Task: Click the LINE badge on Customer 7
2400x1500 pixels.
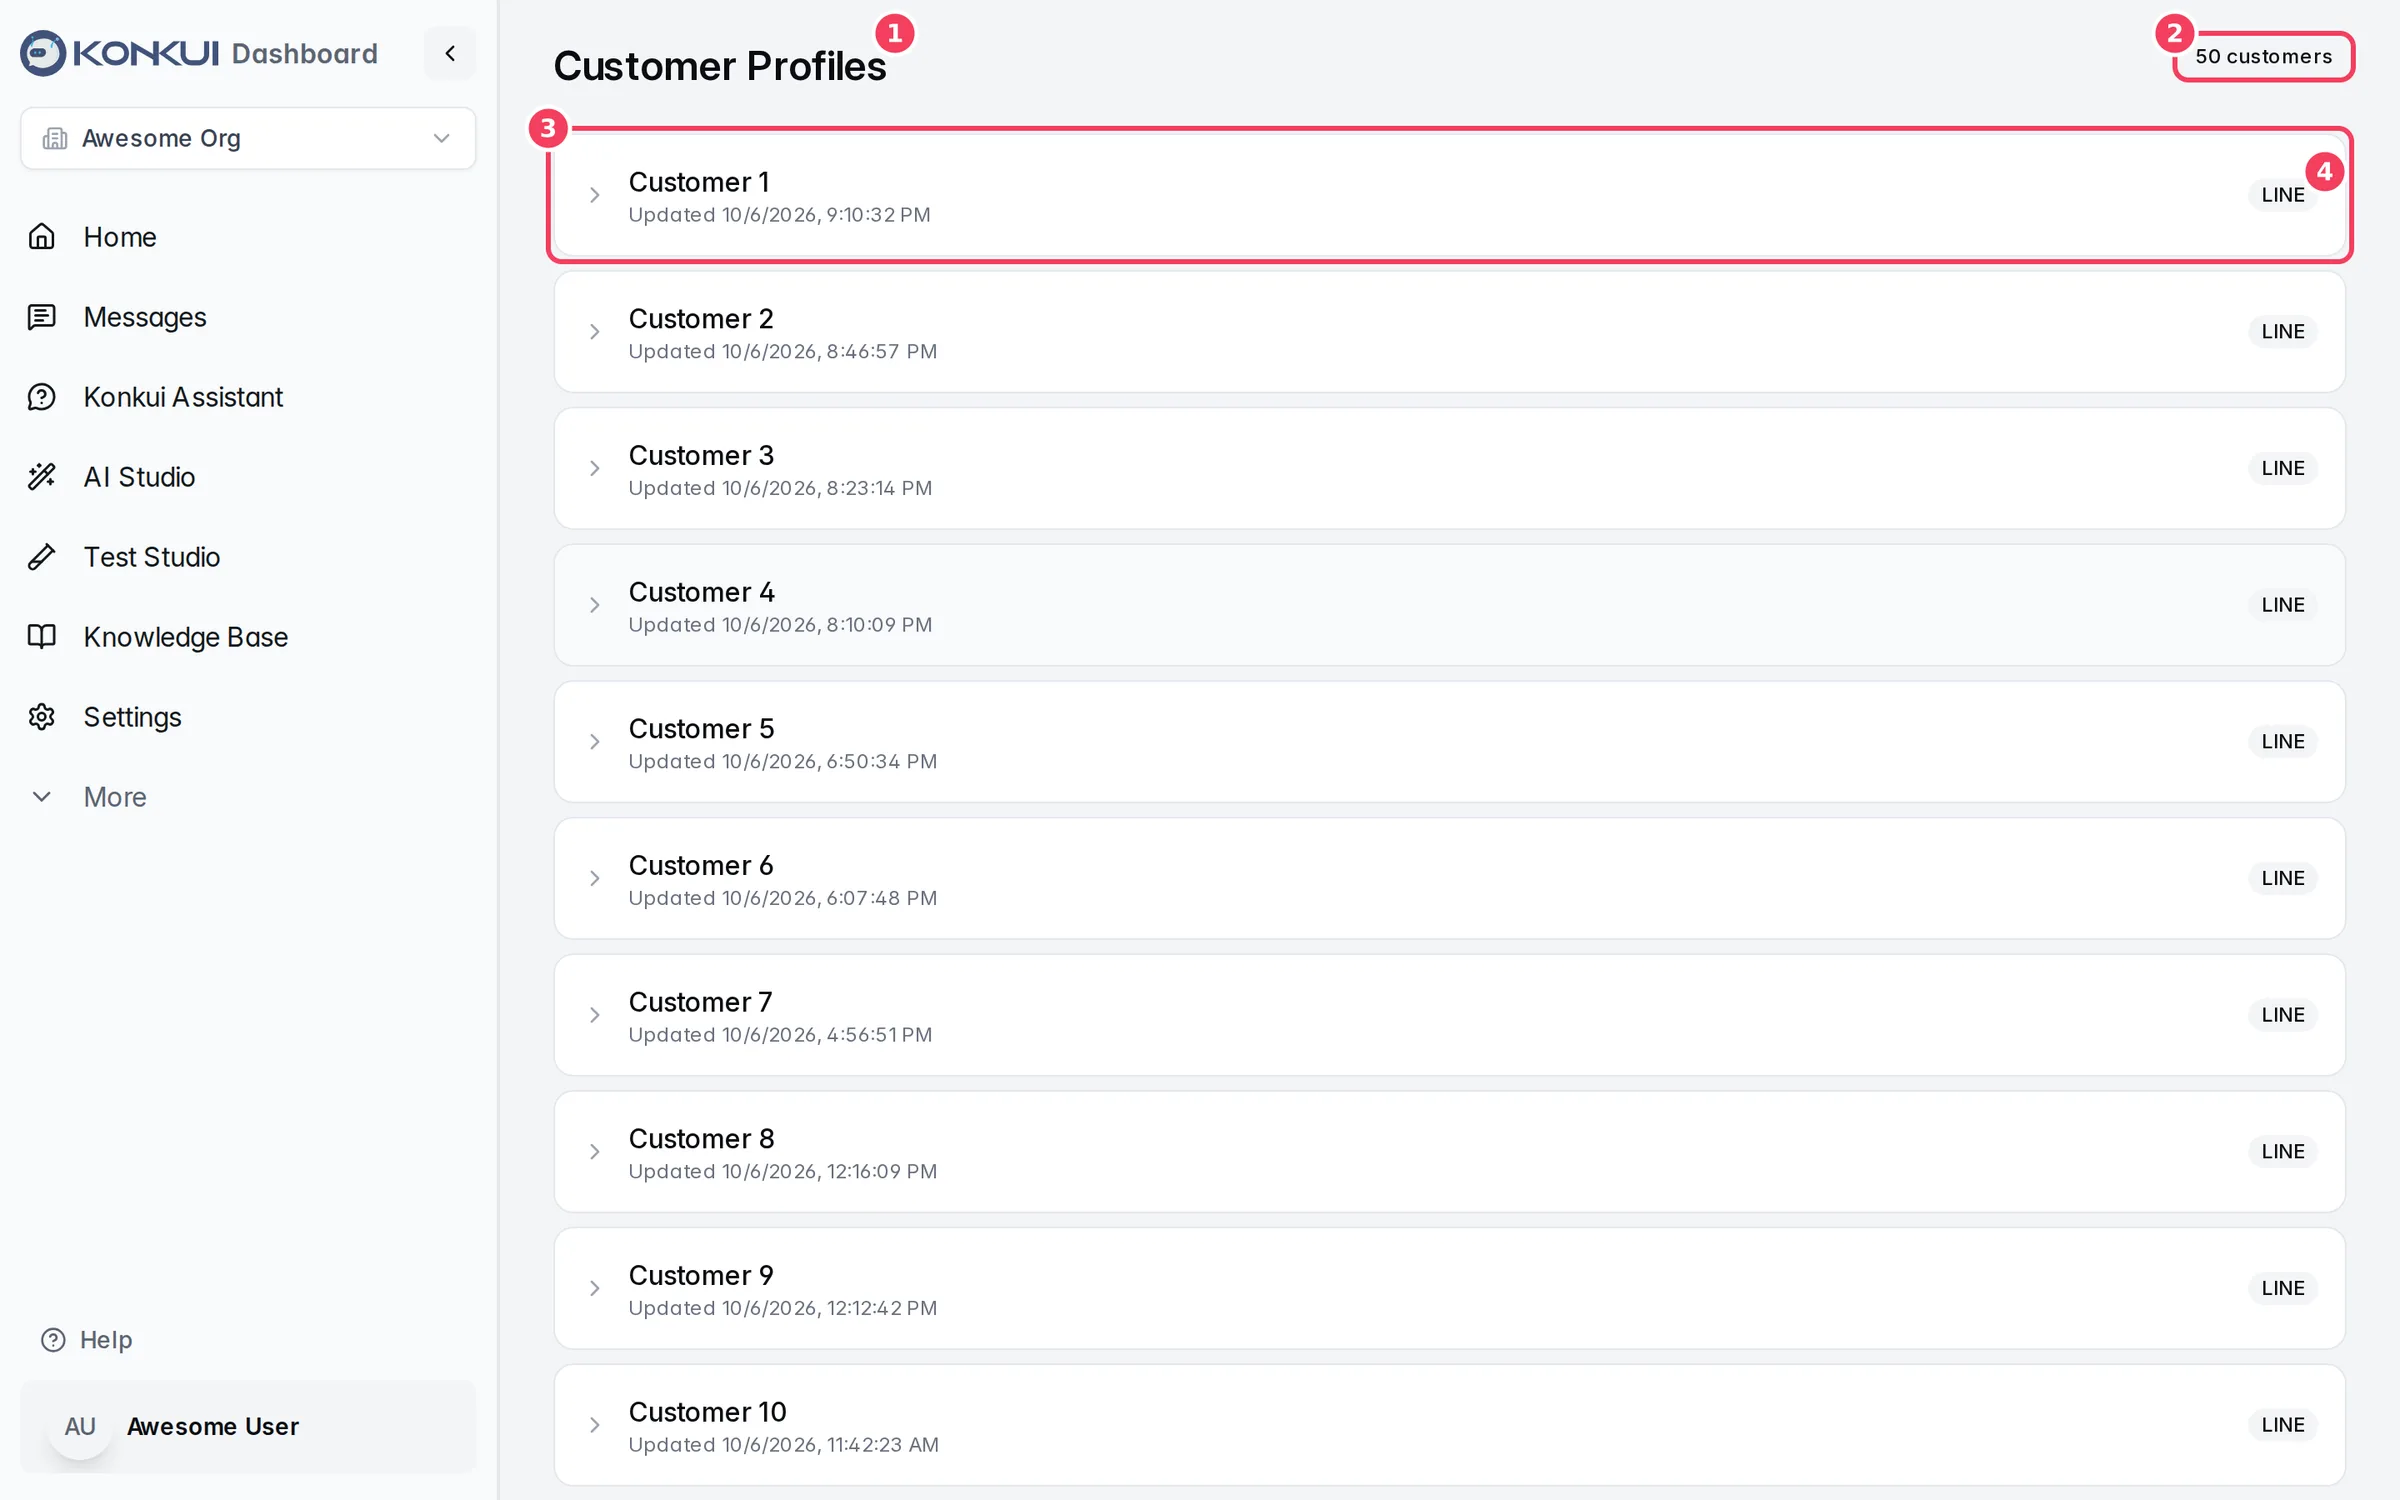Action: click(2283, 1015)
